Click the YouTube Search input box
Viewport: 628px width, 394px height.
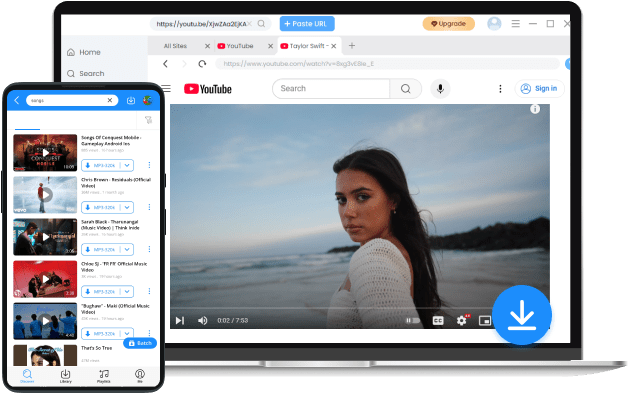tap(331, 88)
